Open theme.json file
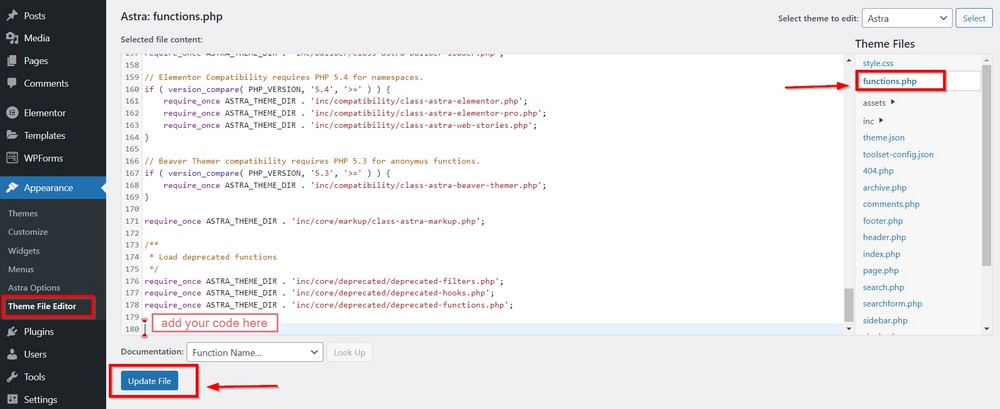This screenshot has height=409, width=1000. (883, 138)
